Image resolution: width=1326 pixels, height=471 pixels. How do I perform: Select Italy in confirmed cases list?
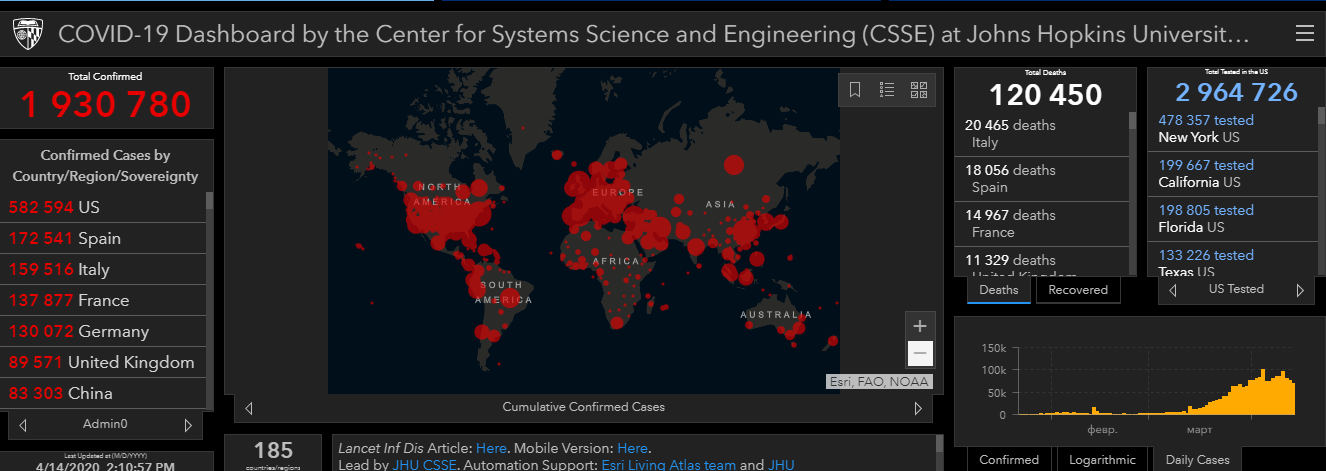point(104,270)
